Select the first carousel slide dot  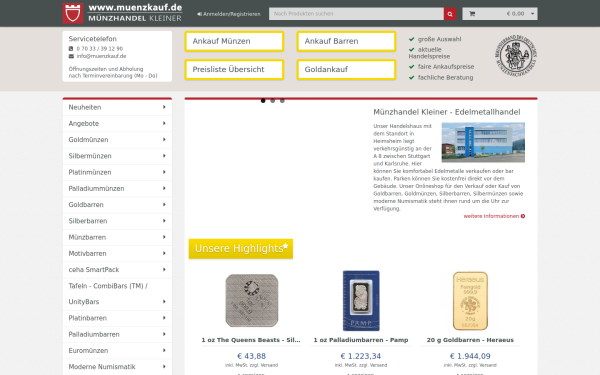pos(263,101)
